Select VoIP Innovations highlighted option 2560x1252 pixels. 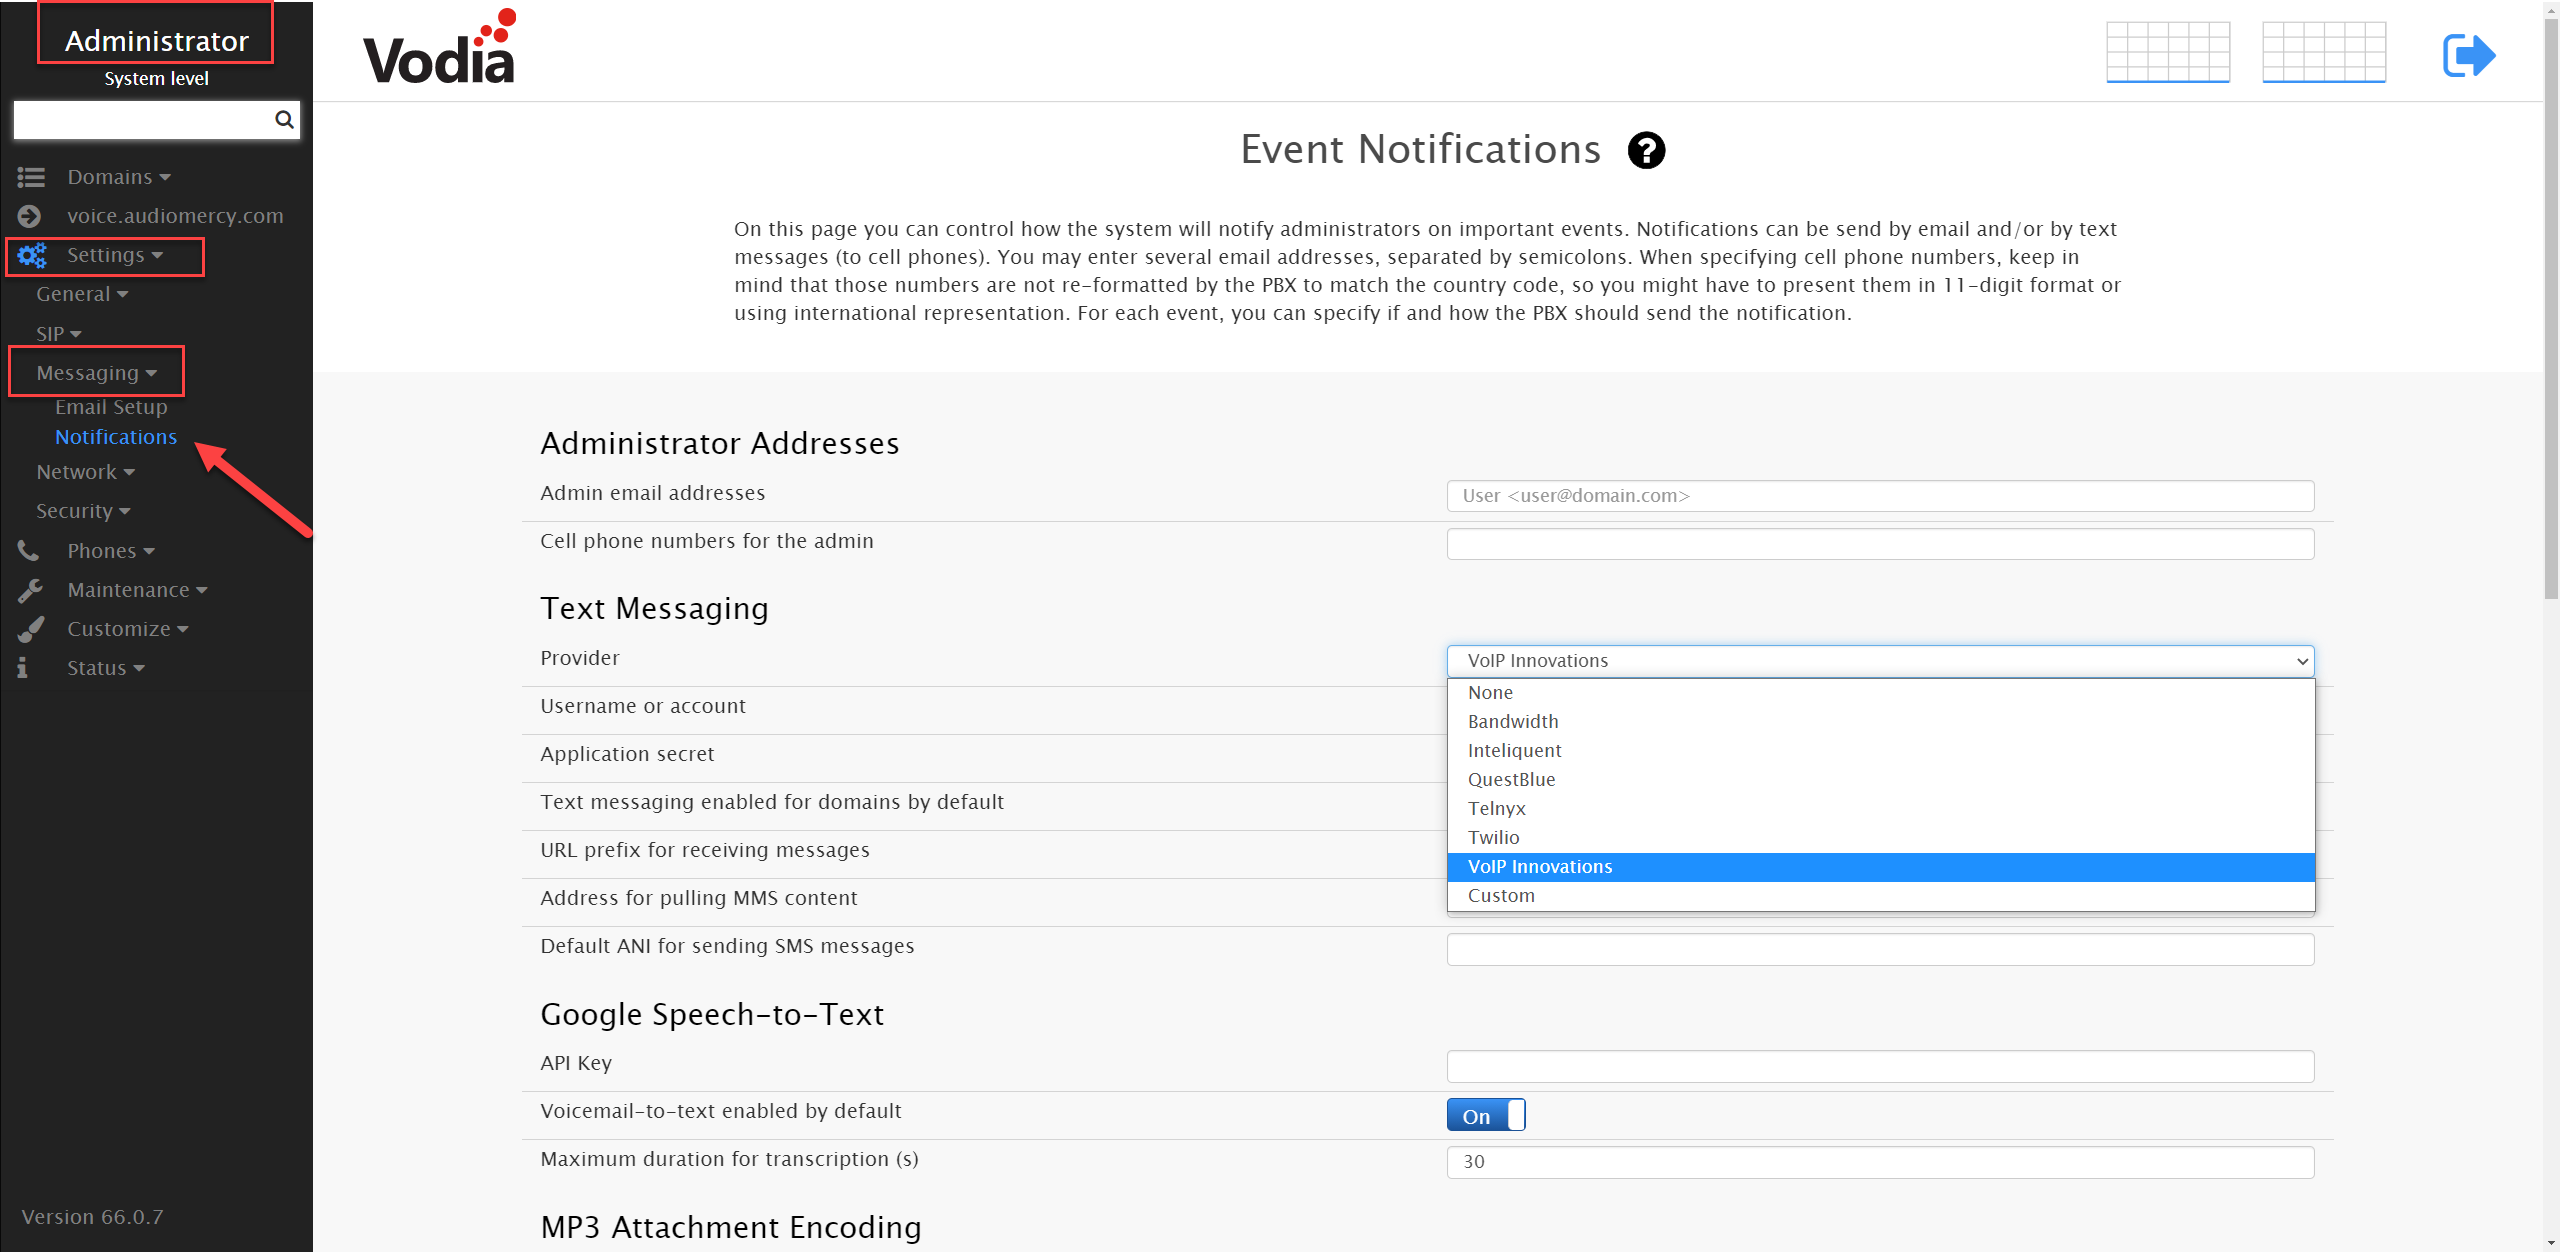pyautogui.click(x=1881, y=867)
